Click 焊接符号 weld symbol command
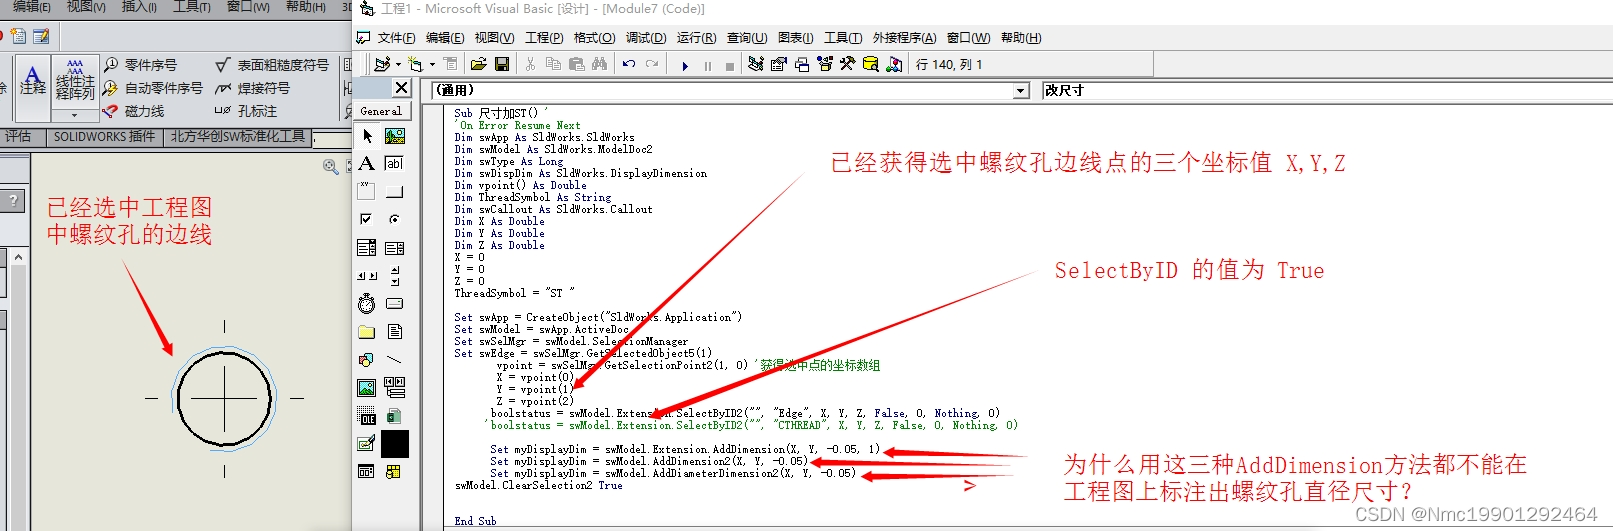 coord(252,88)
